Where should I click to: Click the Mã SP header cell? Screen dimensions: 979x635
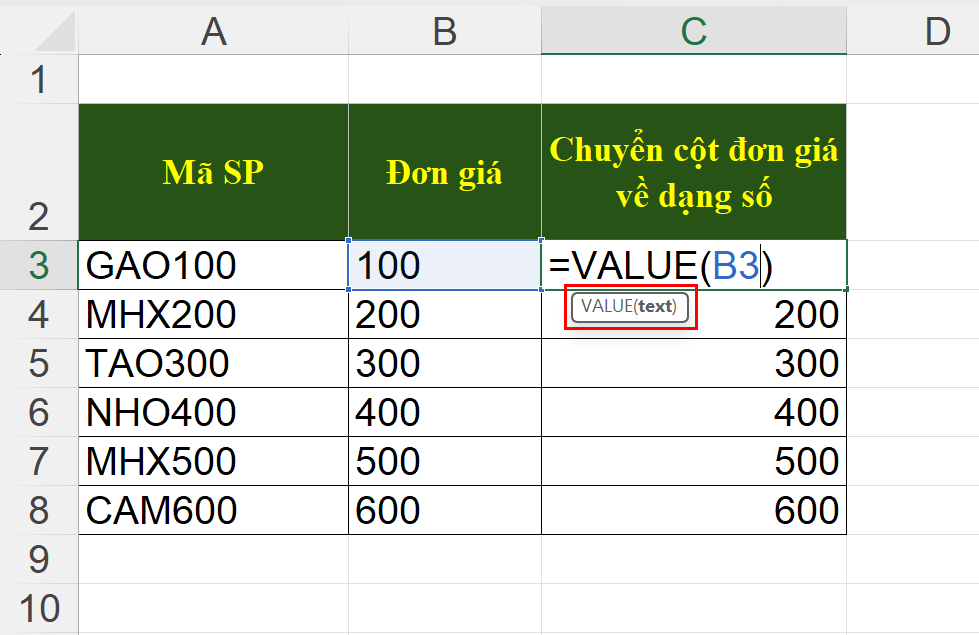tap(212, 170)
